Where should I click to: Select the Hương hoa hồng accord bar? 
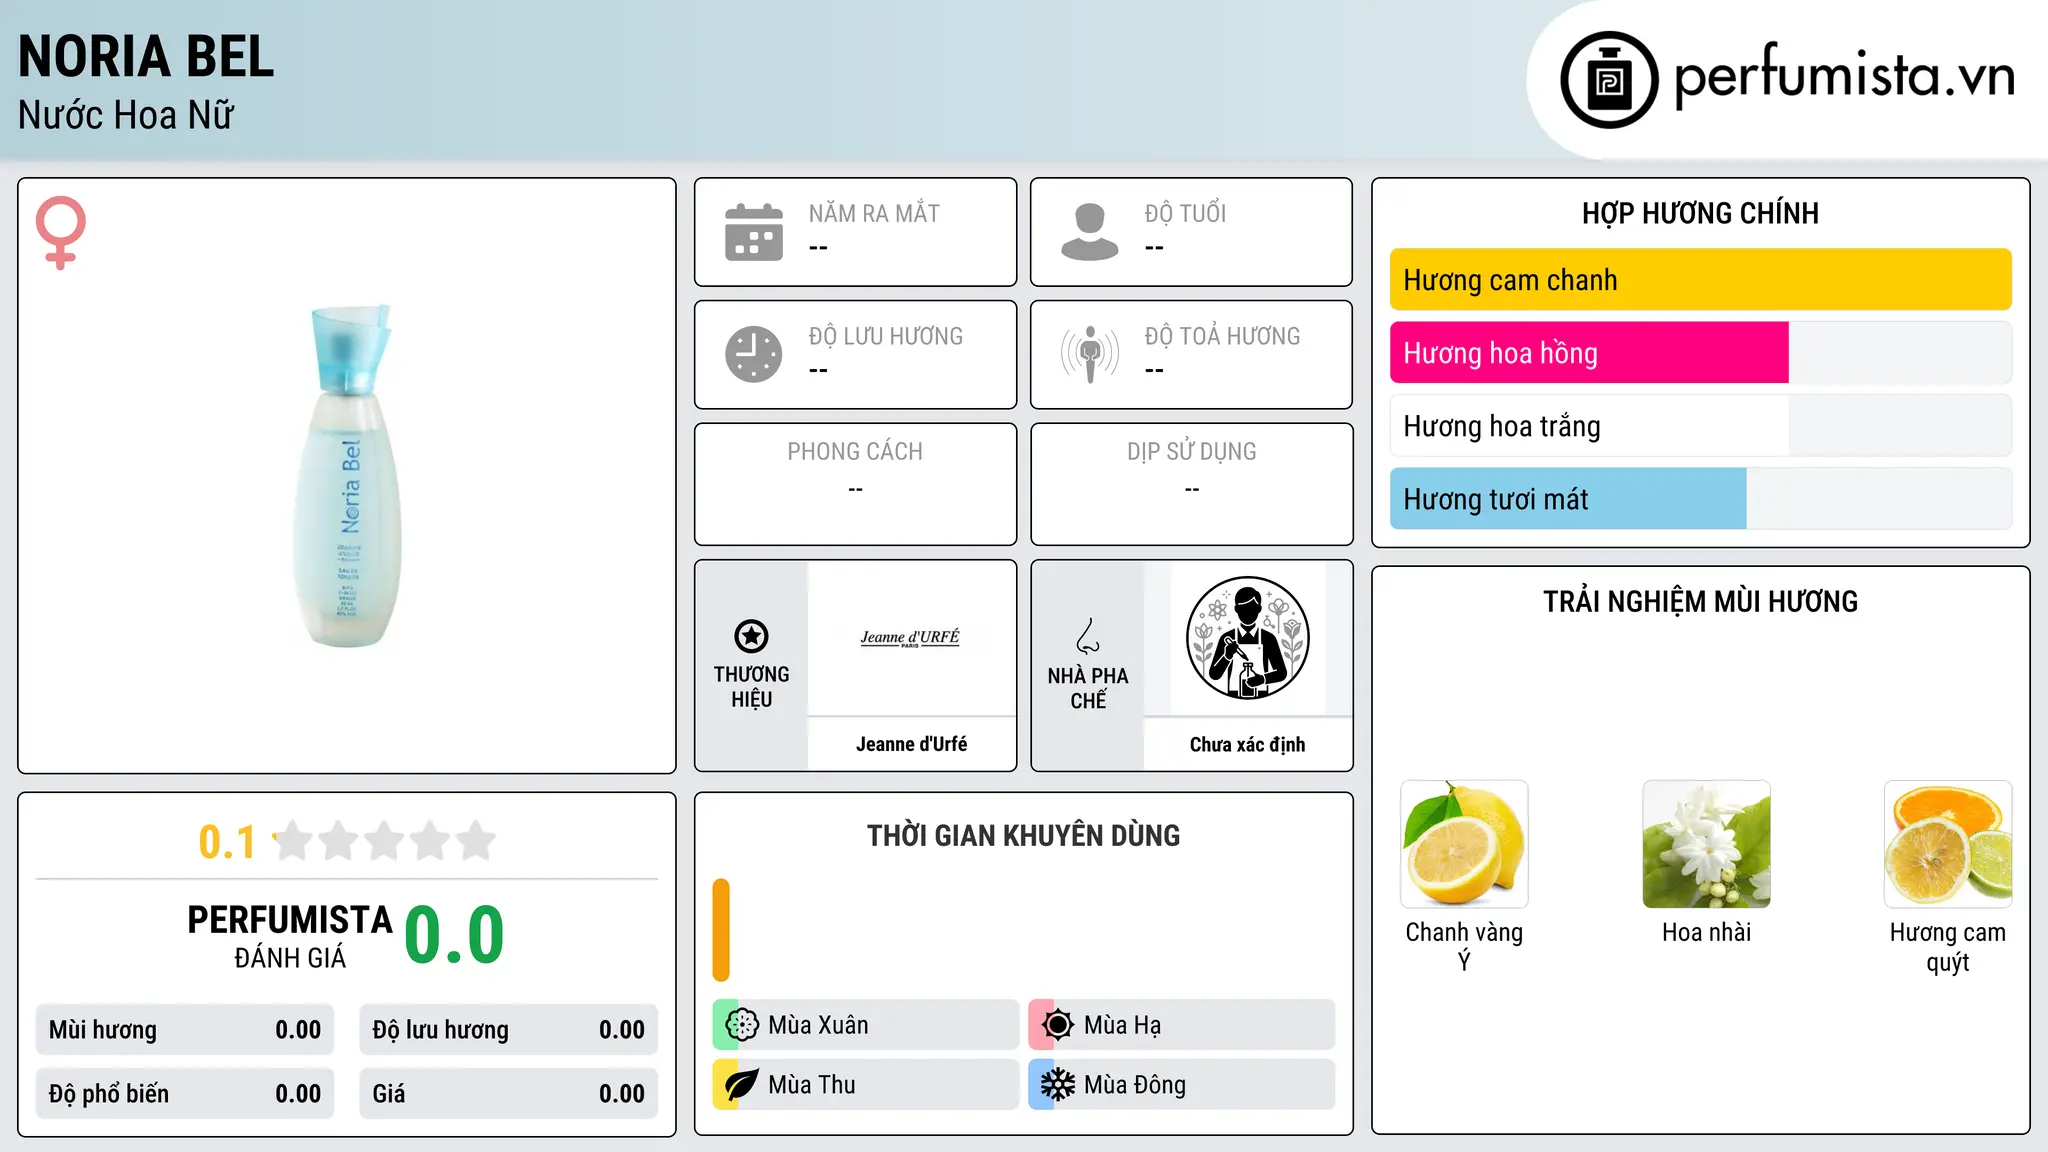pyautogui.click(x=1700, y=353)
